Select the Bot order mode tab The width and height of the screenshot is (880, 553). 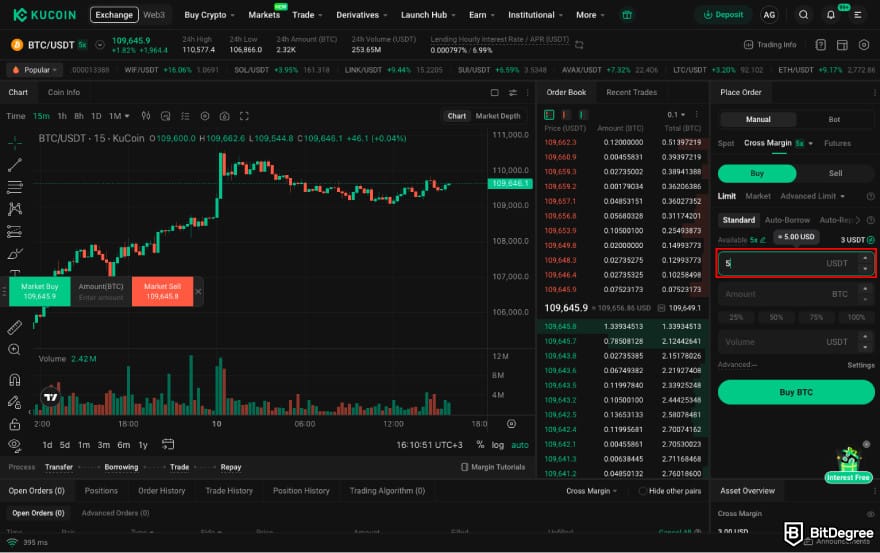[834, 120]
